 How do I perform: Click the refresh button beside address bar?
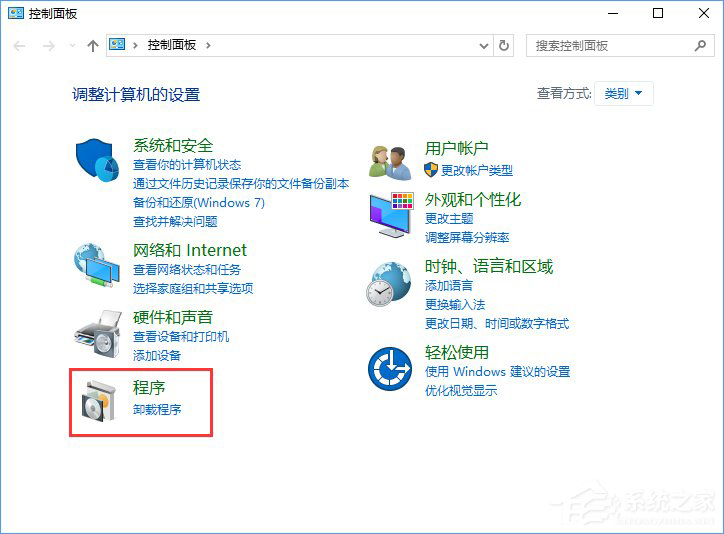coord(504,45)
